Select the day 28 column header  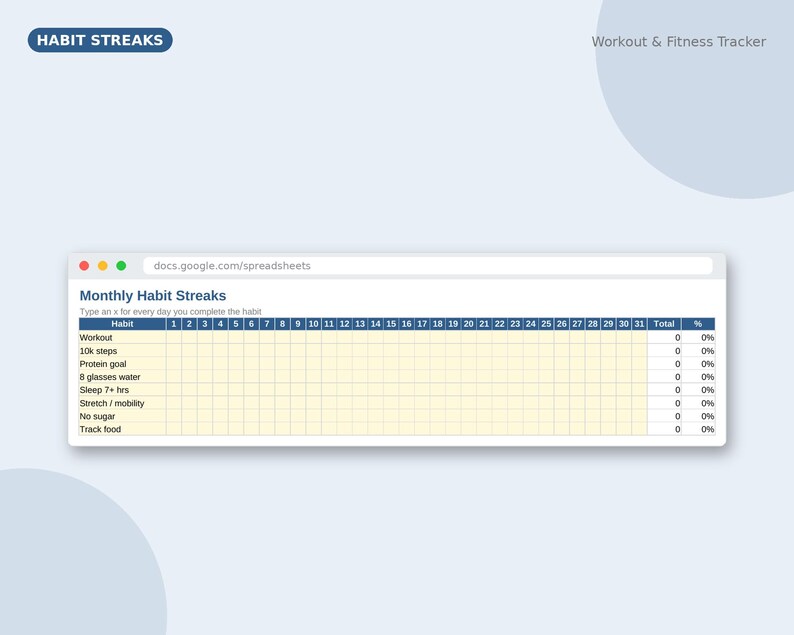pyautogui.click(x=592, y=324)
